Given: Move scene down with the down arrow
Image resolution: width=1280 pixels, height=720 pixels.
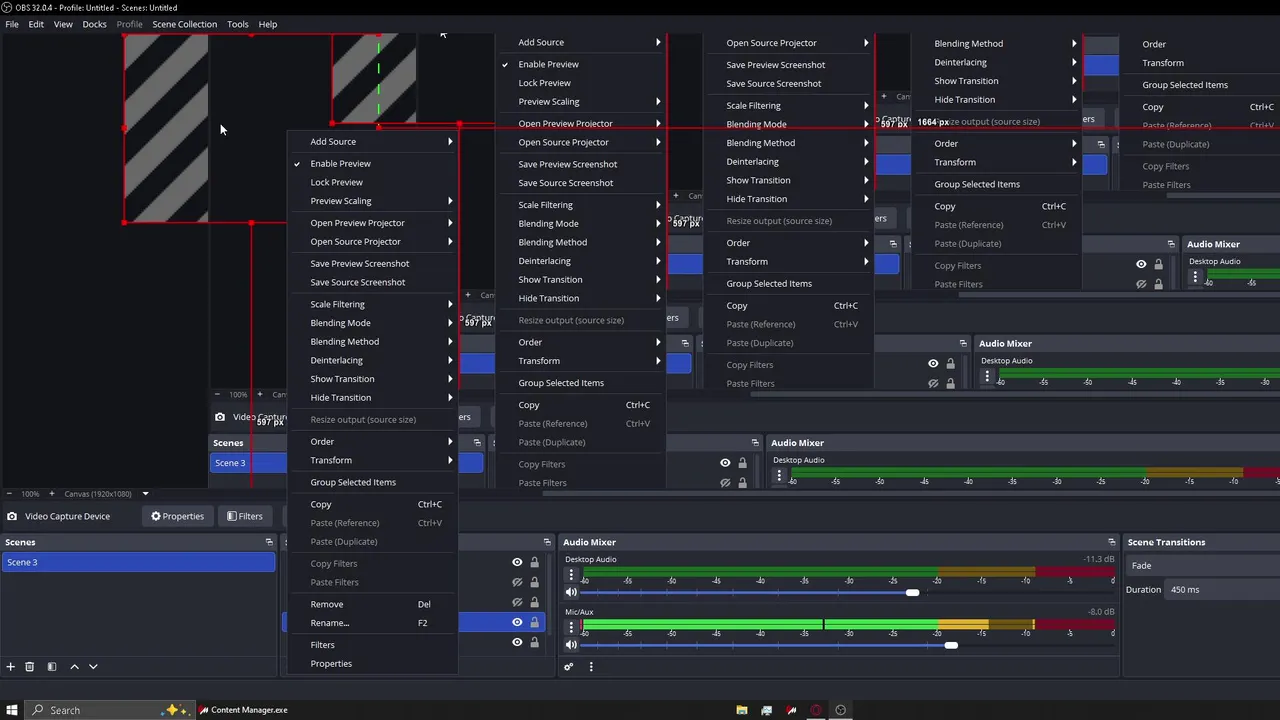Looking at the screenshot, I should tap(93, 667).
